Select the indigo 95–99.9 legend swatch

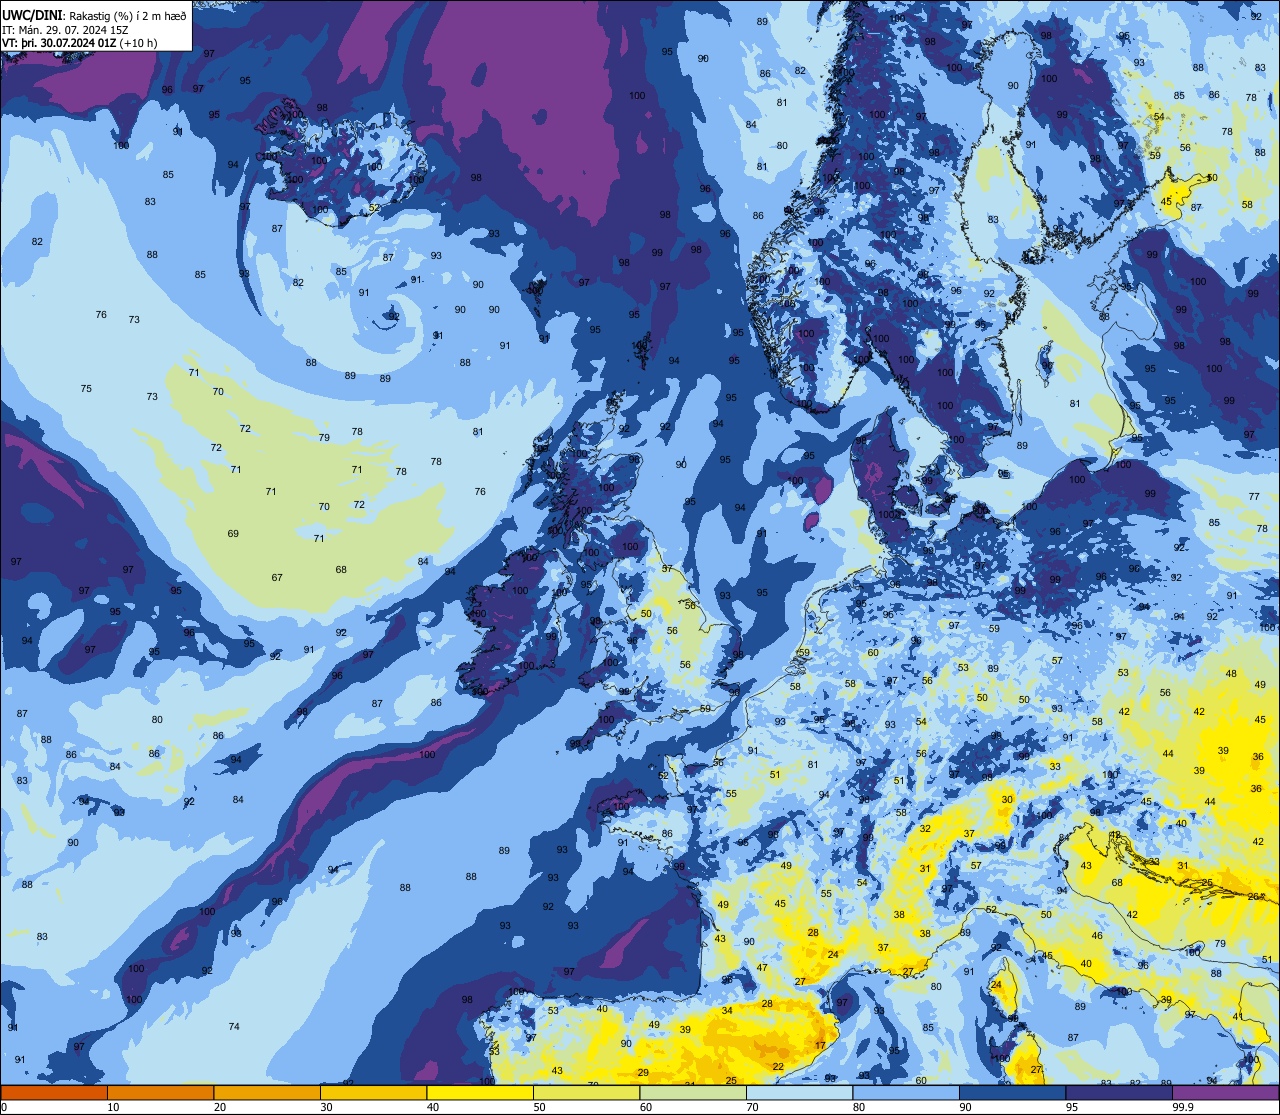[x=1119, y=1092]
